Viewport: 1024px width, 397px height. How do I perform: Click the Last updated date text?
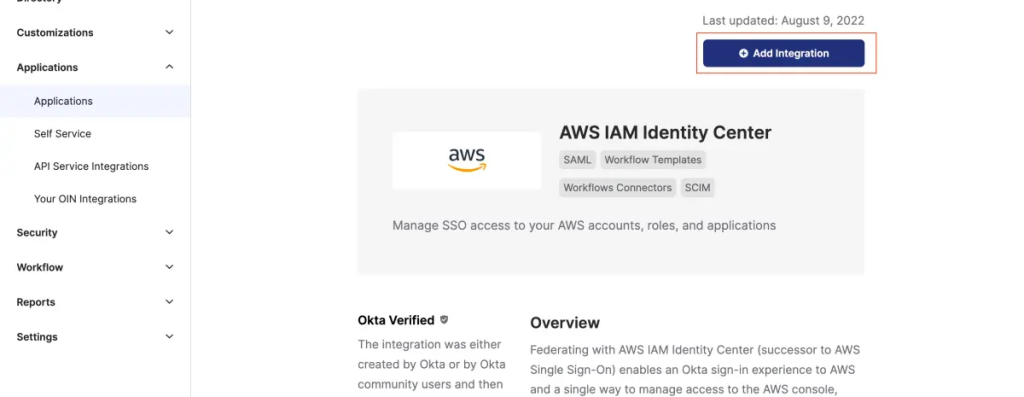[x=783, y=21]
